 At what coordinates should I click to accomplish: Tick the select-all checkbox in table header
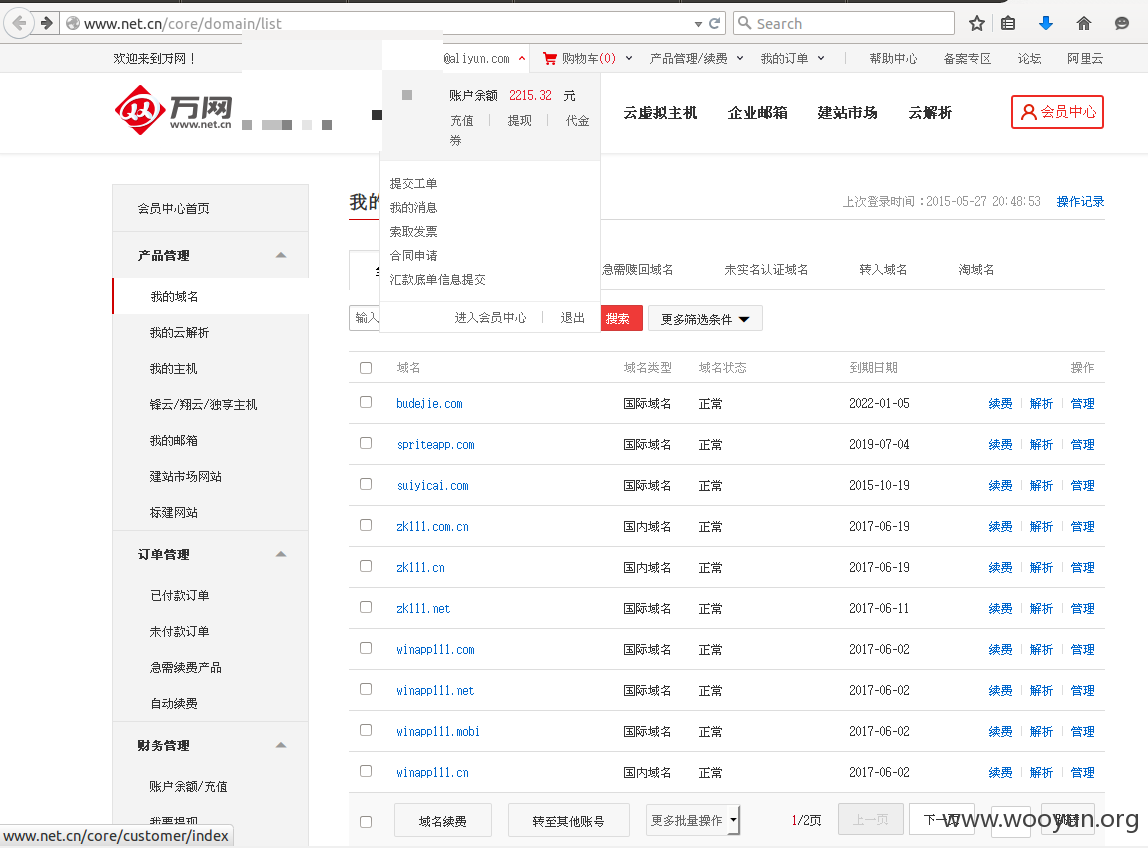[366, 368]
